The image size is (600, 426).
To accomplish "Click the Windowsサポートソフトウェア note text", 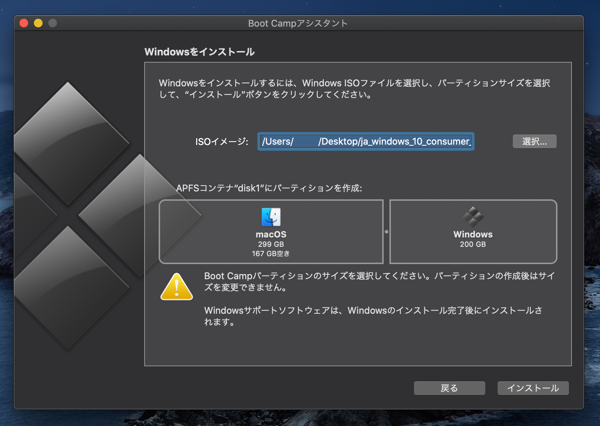I will click(x=373, y=316).
